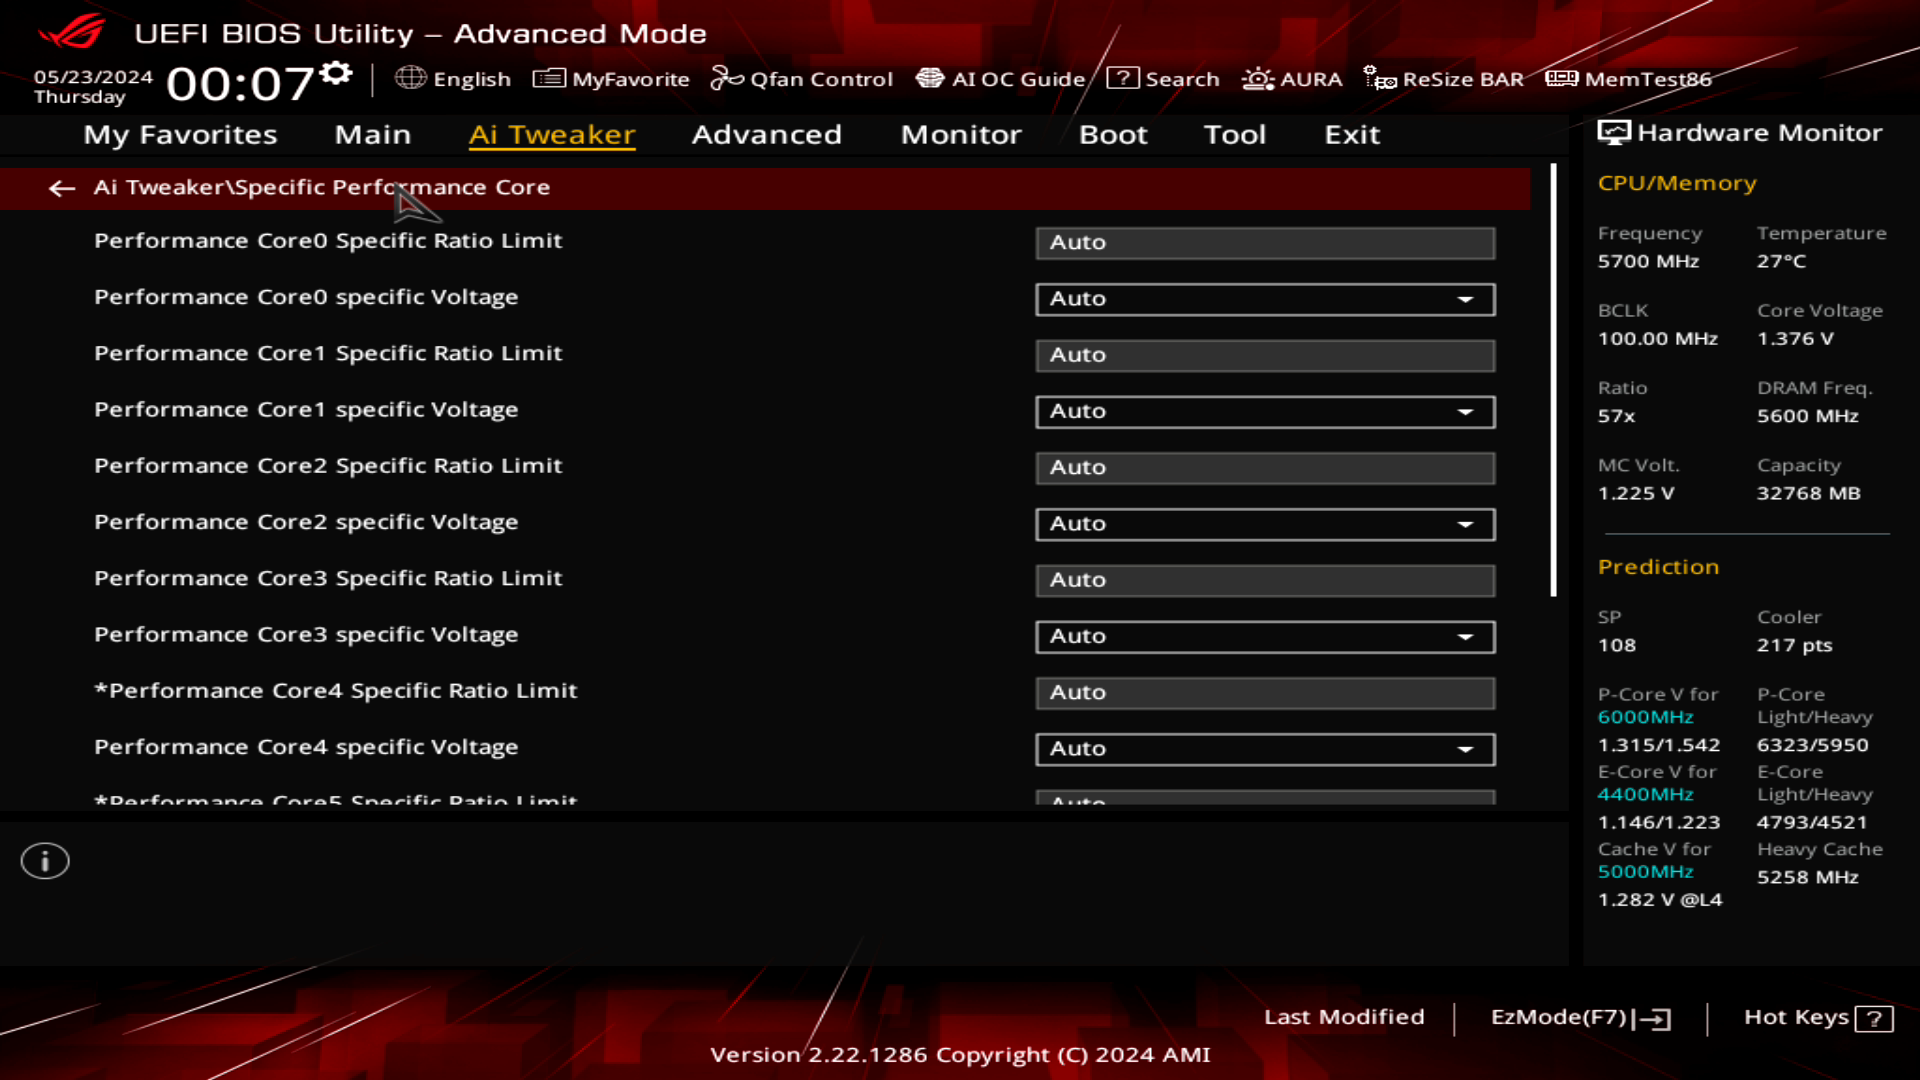Switch BIOS to EzMode view
1920x1080 pixels.
point(1580,1015)
